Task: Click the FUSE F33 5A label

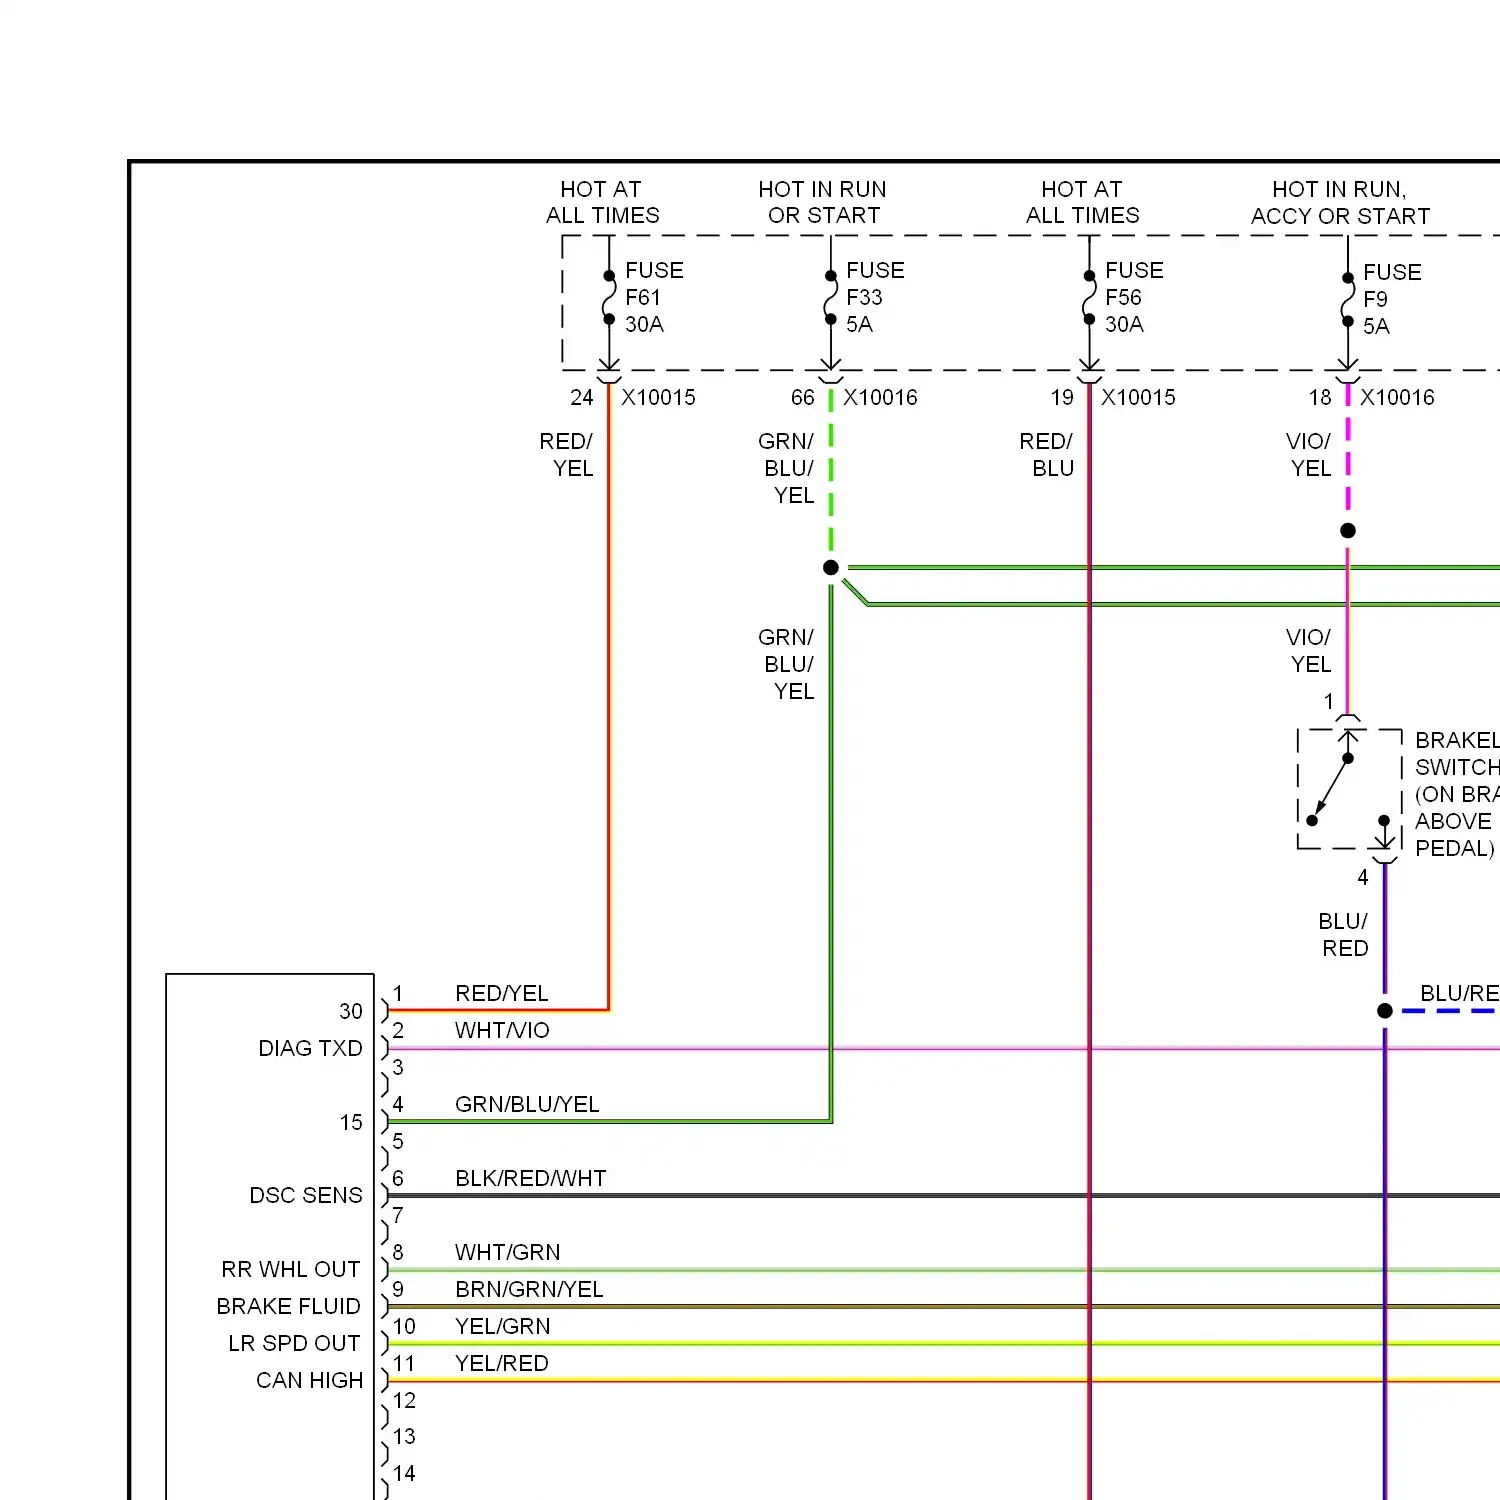Action: [875, 297]
